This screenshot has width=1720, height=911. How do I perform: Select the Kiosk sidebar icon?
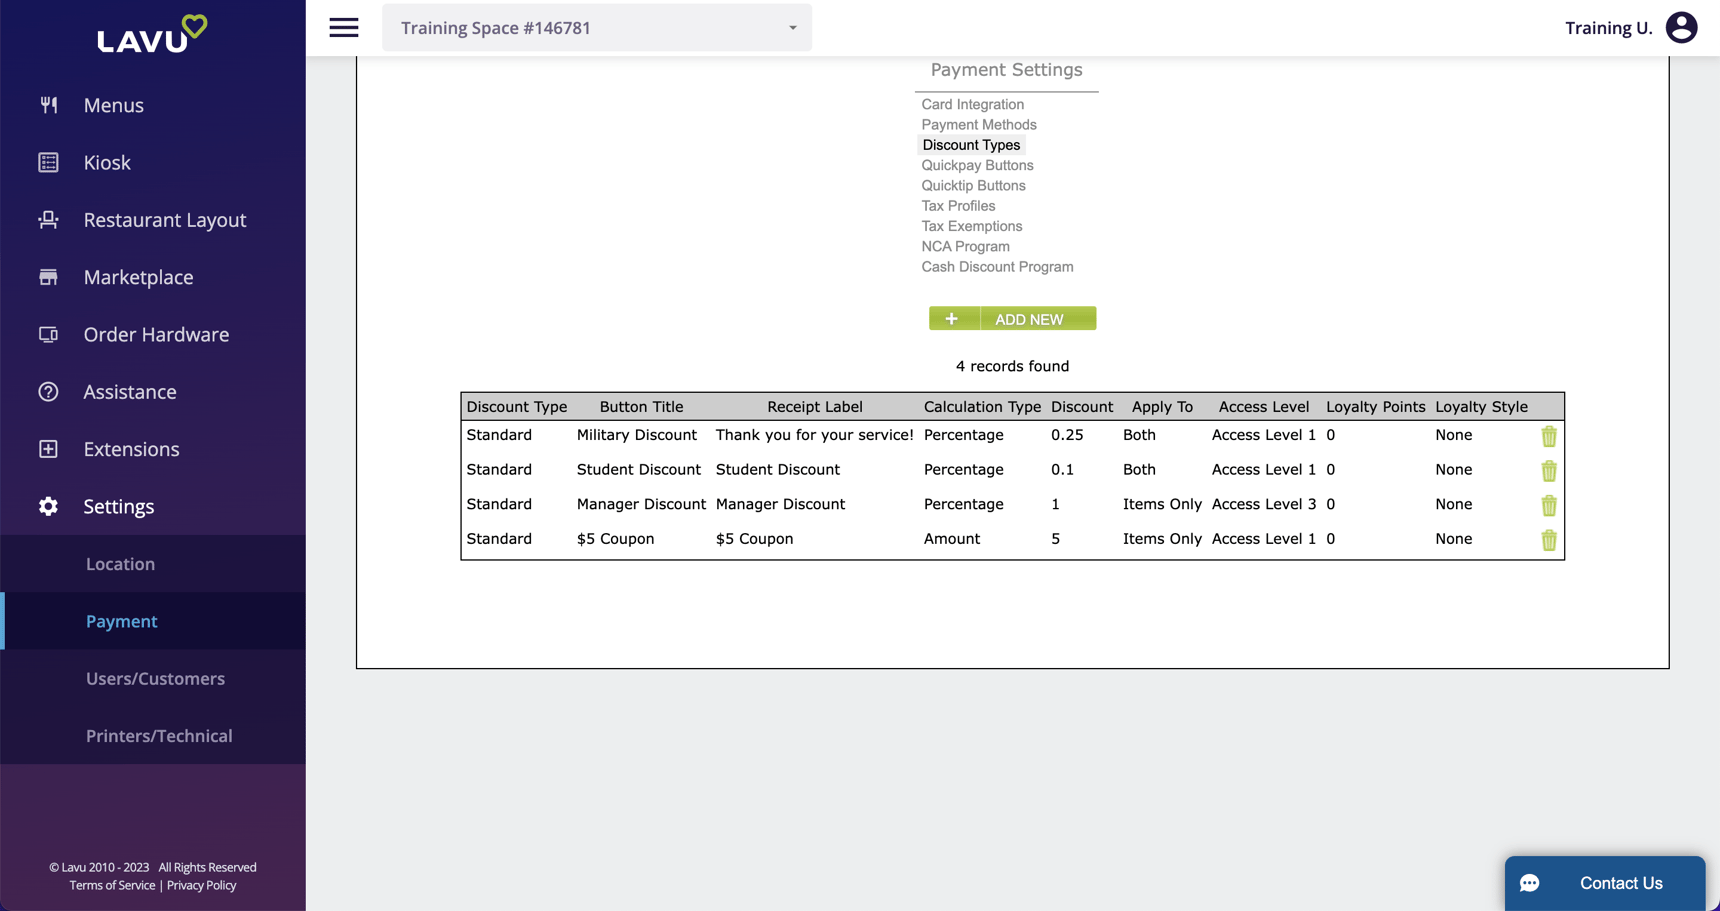(49, 162)
